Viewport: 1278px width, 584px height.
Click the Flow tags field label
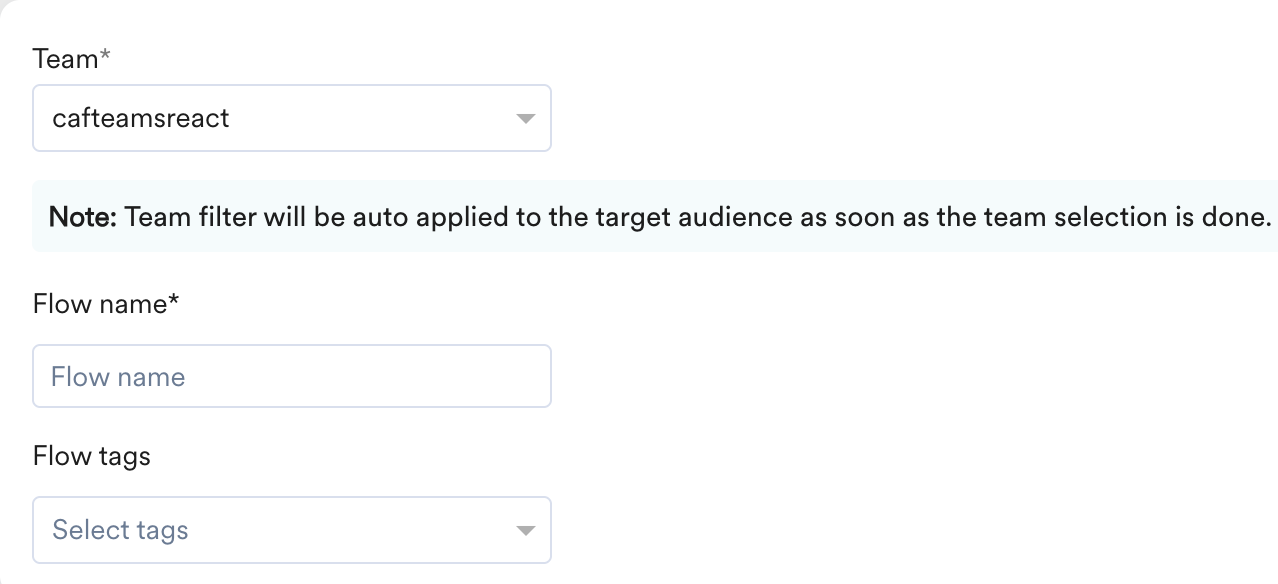(x=92, y=457)
